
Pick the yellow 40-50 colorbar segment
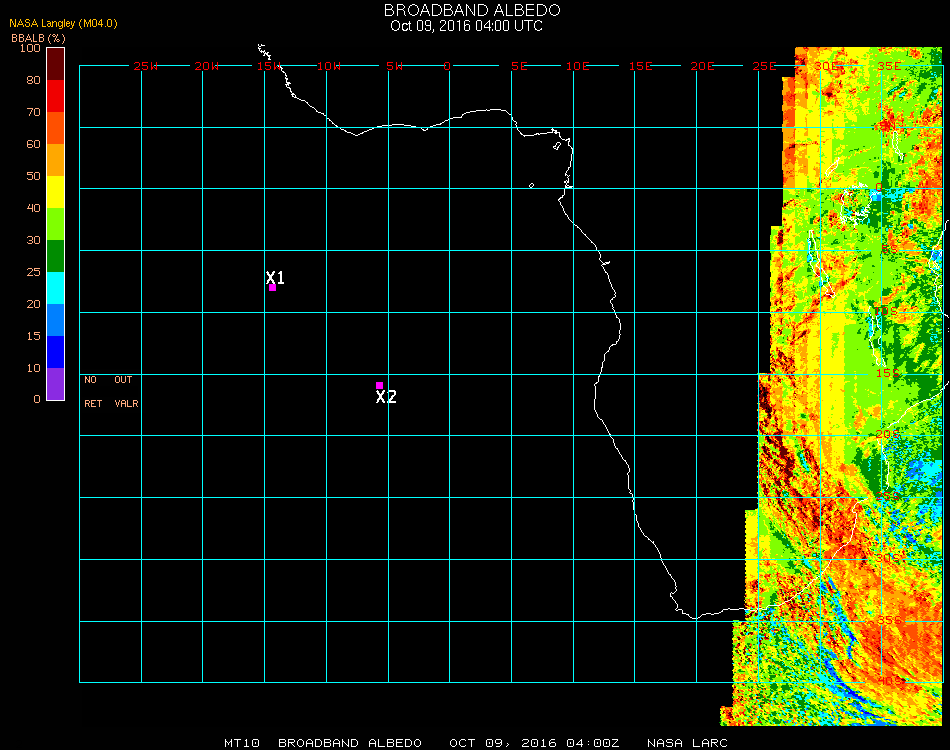pyautogui.click(x=55, y=191)
